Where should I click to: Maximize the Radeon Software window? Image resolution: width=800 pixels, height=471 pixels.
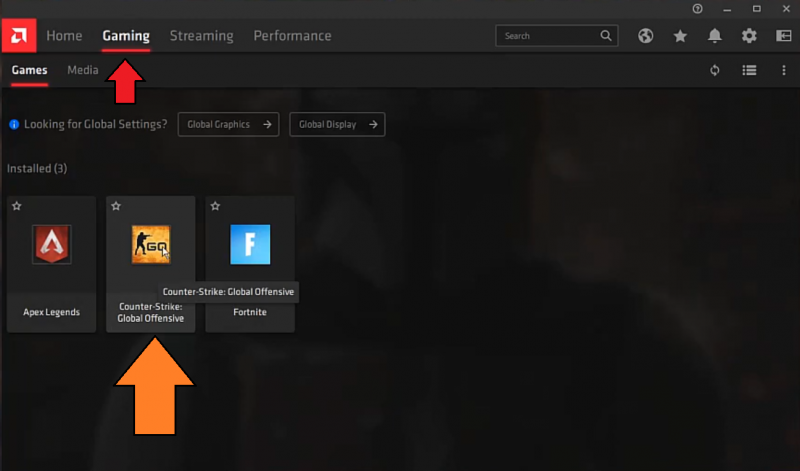757,9
